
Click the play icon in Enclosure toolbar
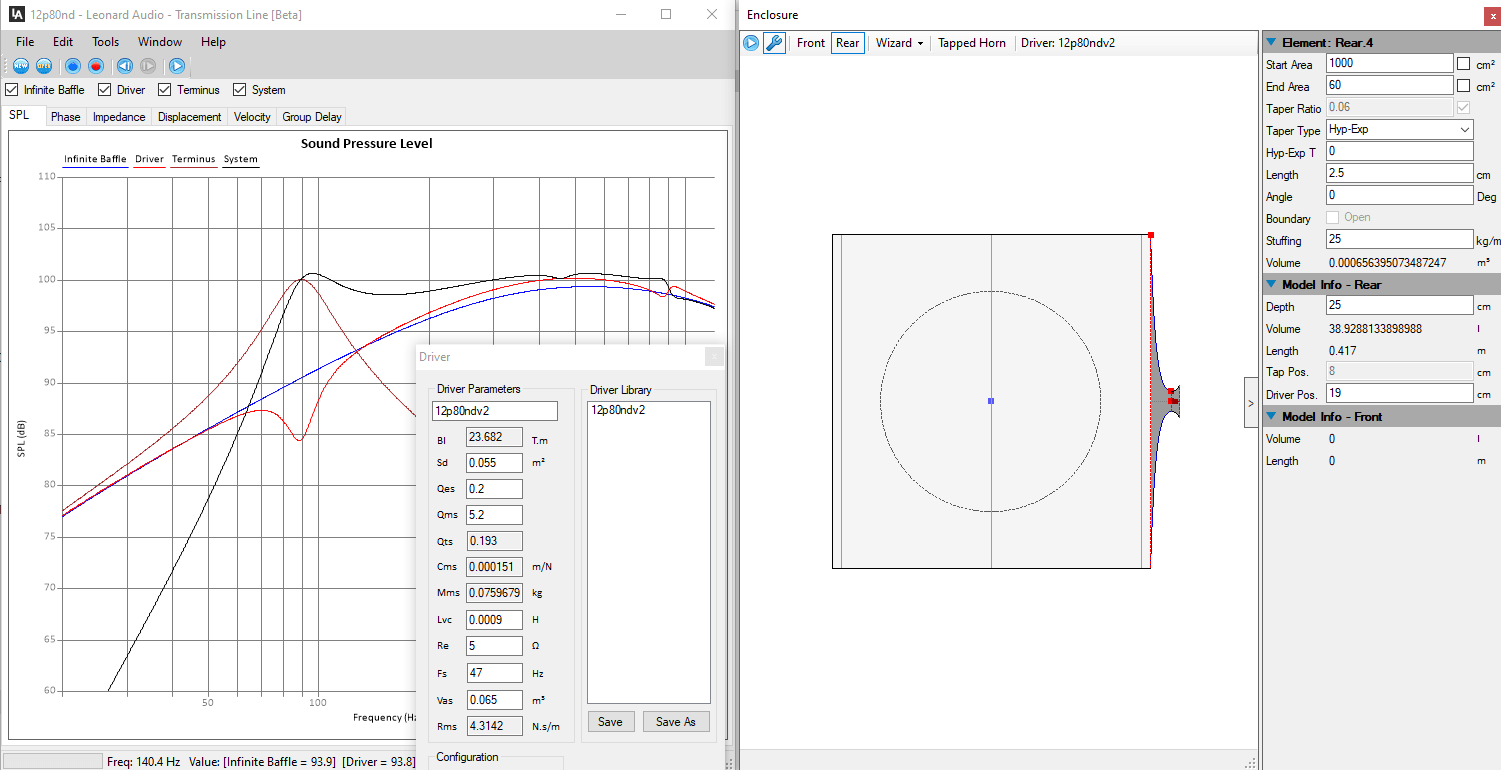tap(751, 43)
